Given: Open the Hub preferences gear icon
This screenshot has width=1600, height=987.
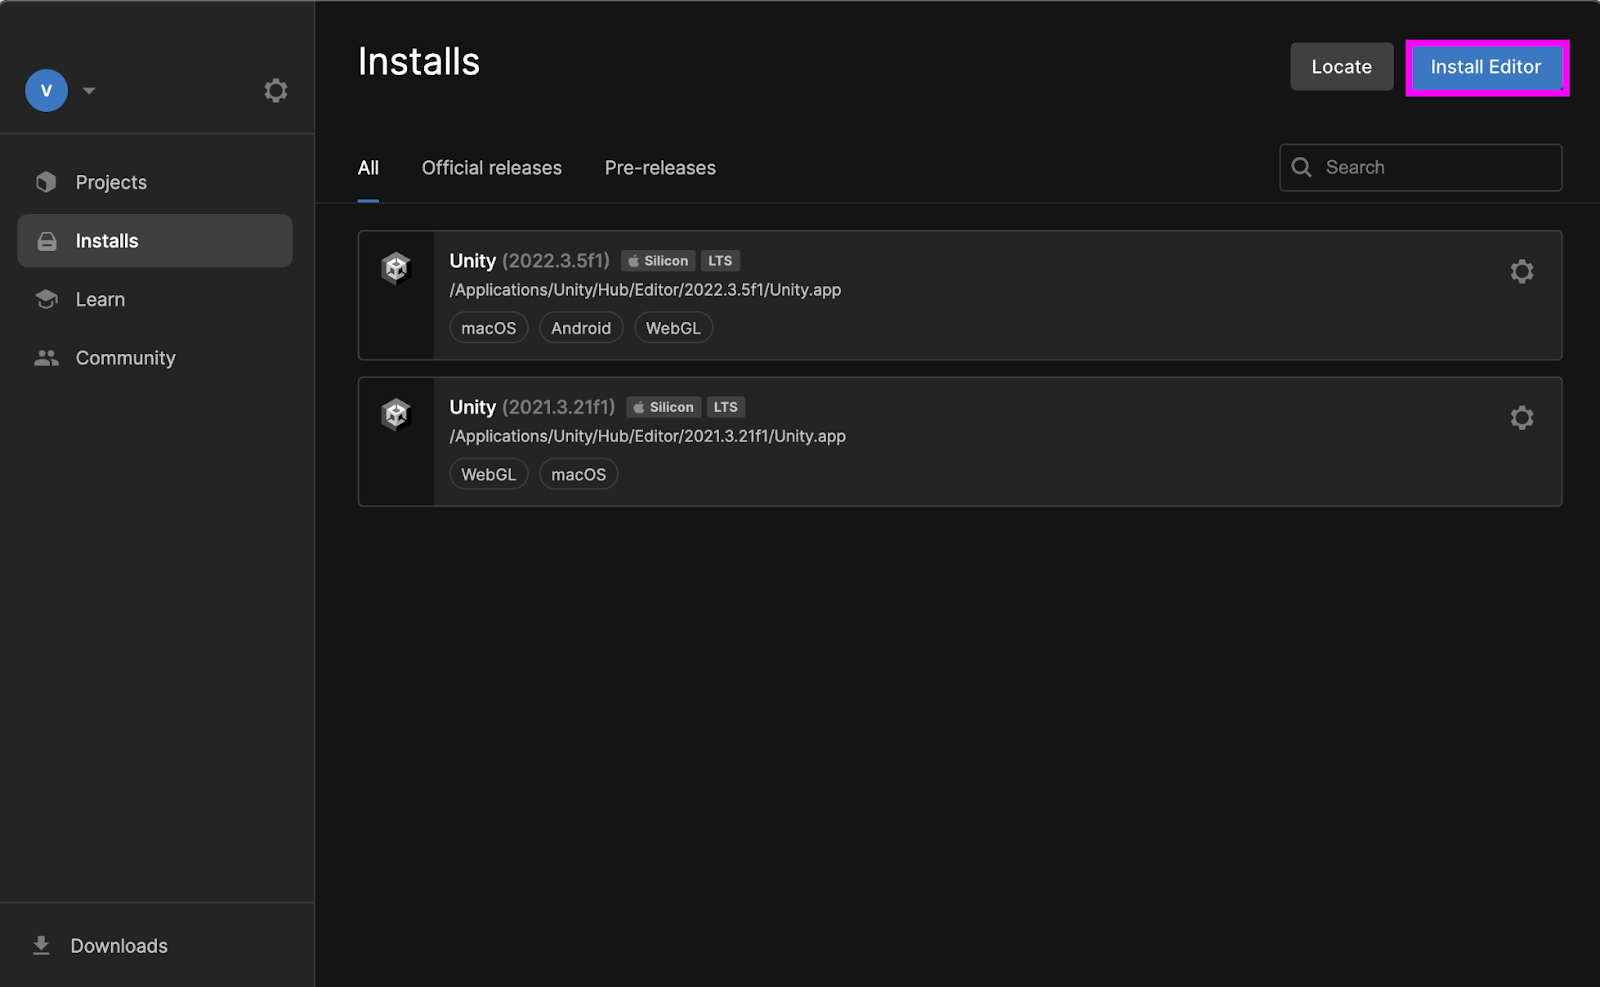Looking at the screenshot, I should click(x=276, y=91).
